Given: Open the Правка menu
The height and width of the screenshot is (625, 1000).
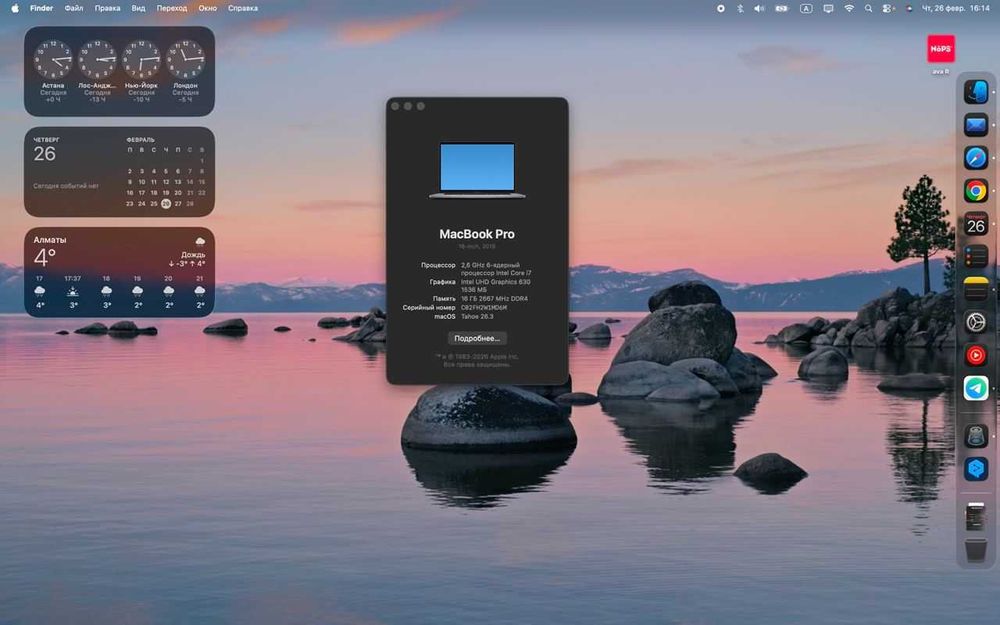Looking at the screenshot, I should pos(107,8).
